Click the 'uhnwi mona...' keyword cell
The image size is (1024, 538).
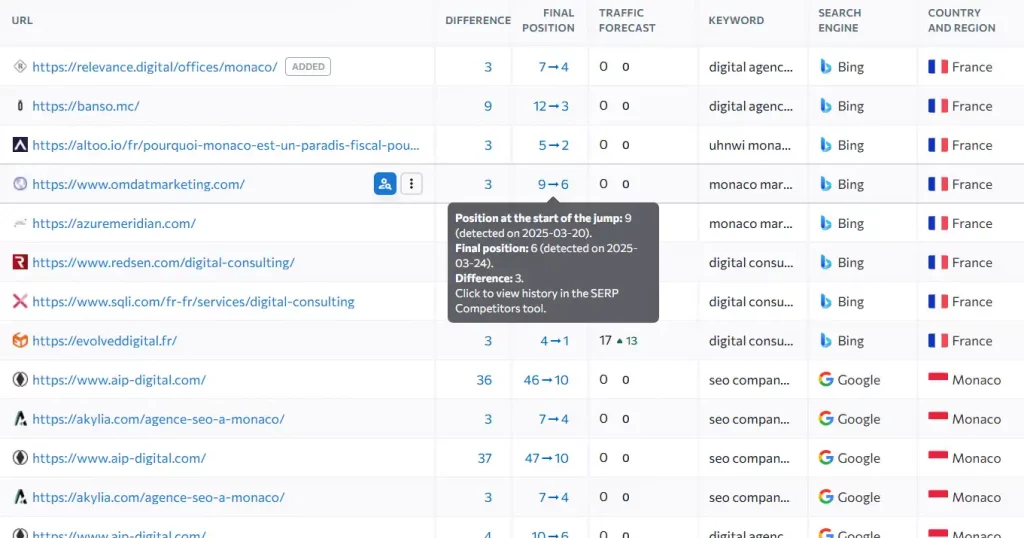[750, 145]
